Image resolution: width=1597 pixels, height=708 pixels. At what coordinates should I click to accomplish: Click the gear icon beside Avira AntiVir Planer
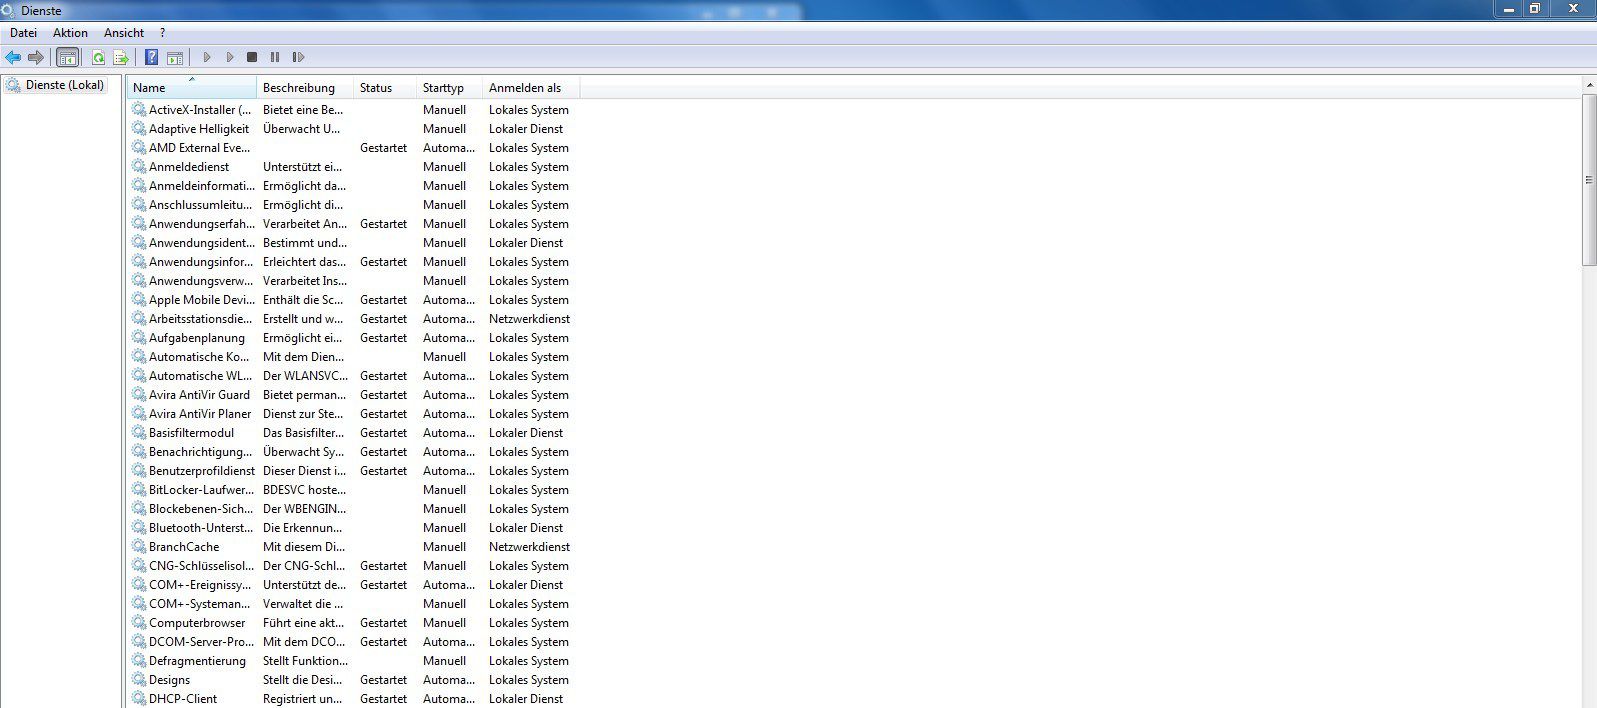click(x=139, y=414)
